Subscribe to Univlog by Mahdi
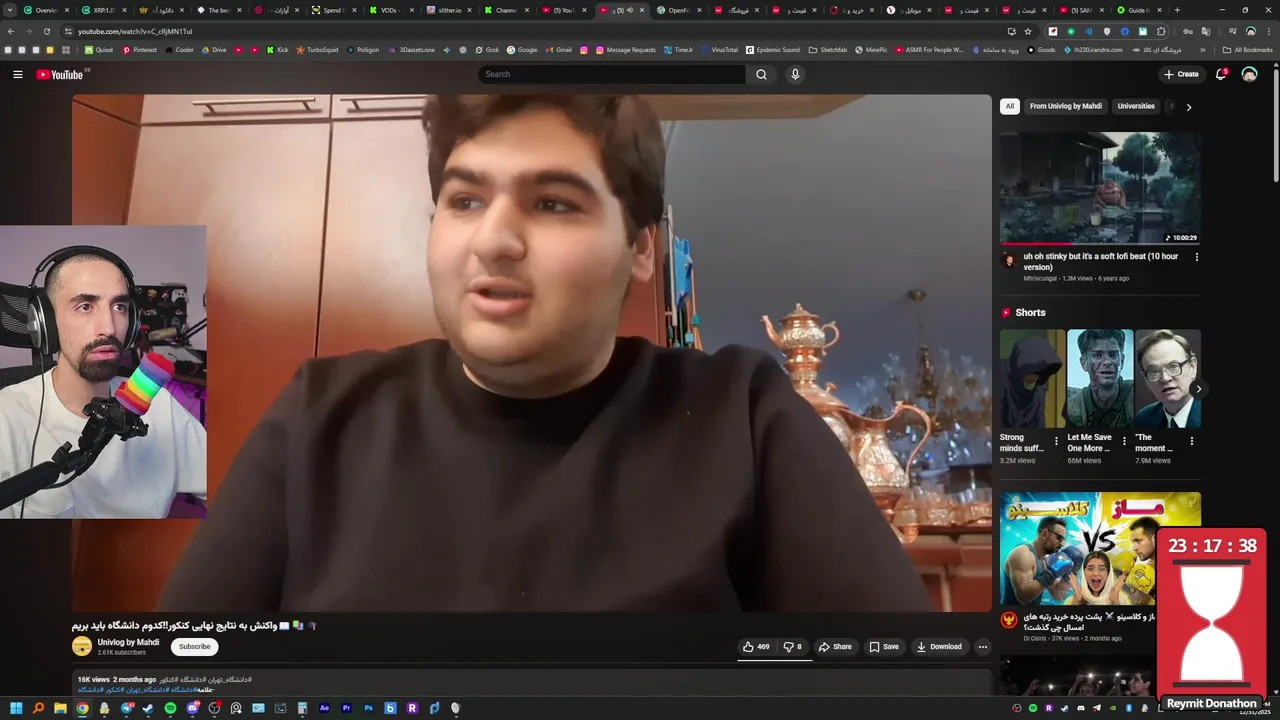 [194, 646]
